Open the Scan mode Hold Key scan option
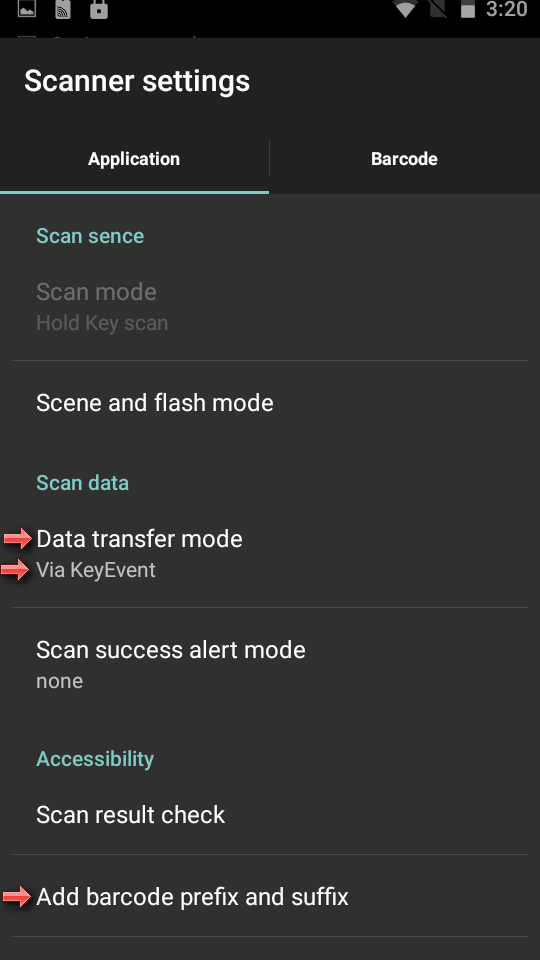Viewport: 540px width, 960px height. [270, 307]
